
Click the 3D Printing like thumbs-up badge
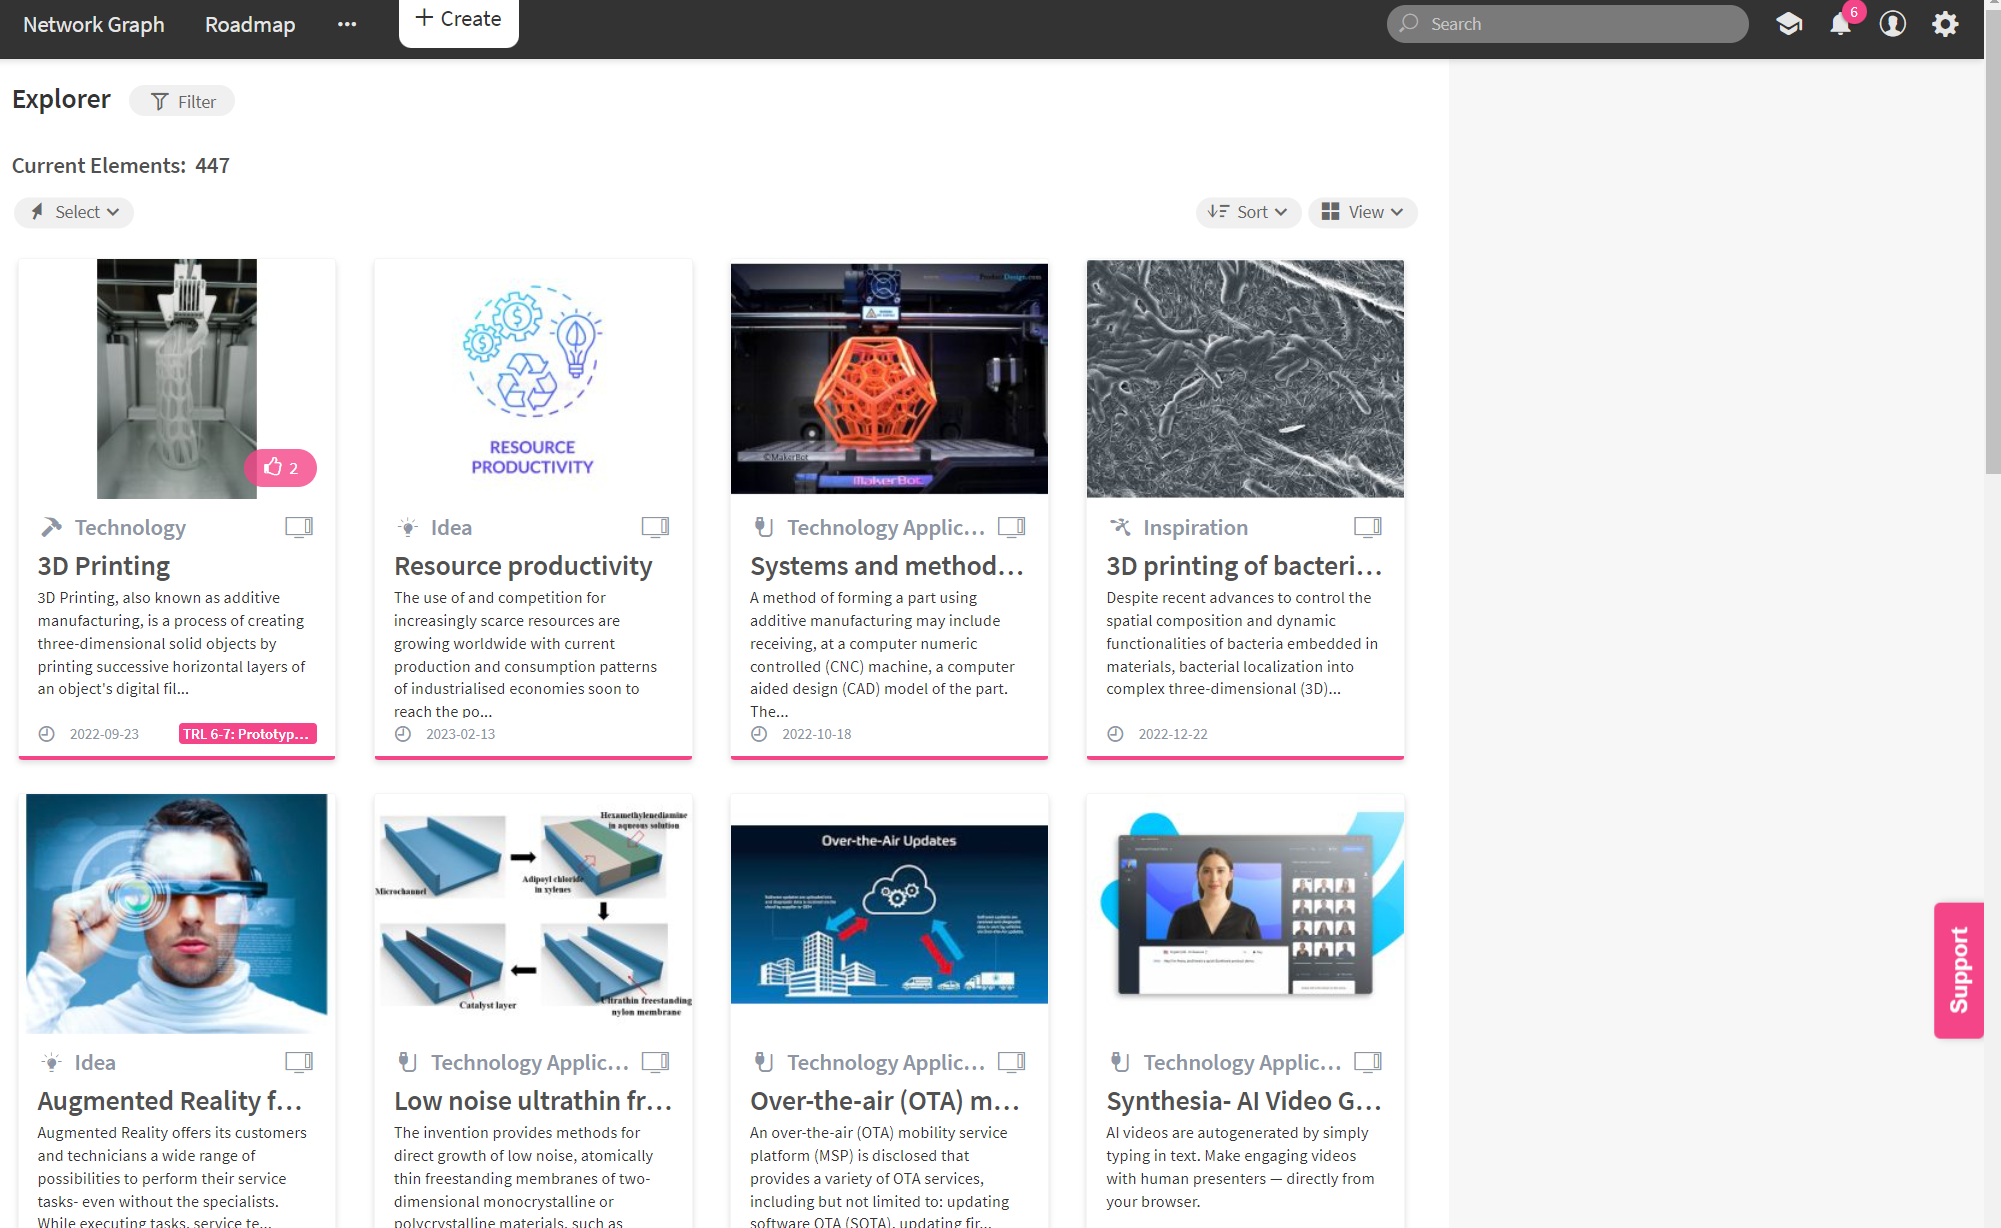coord(281,467)
